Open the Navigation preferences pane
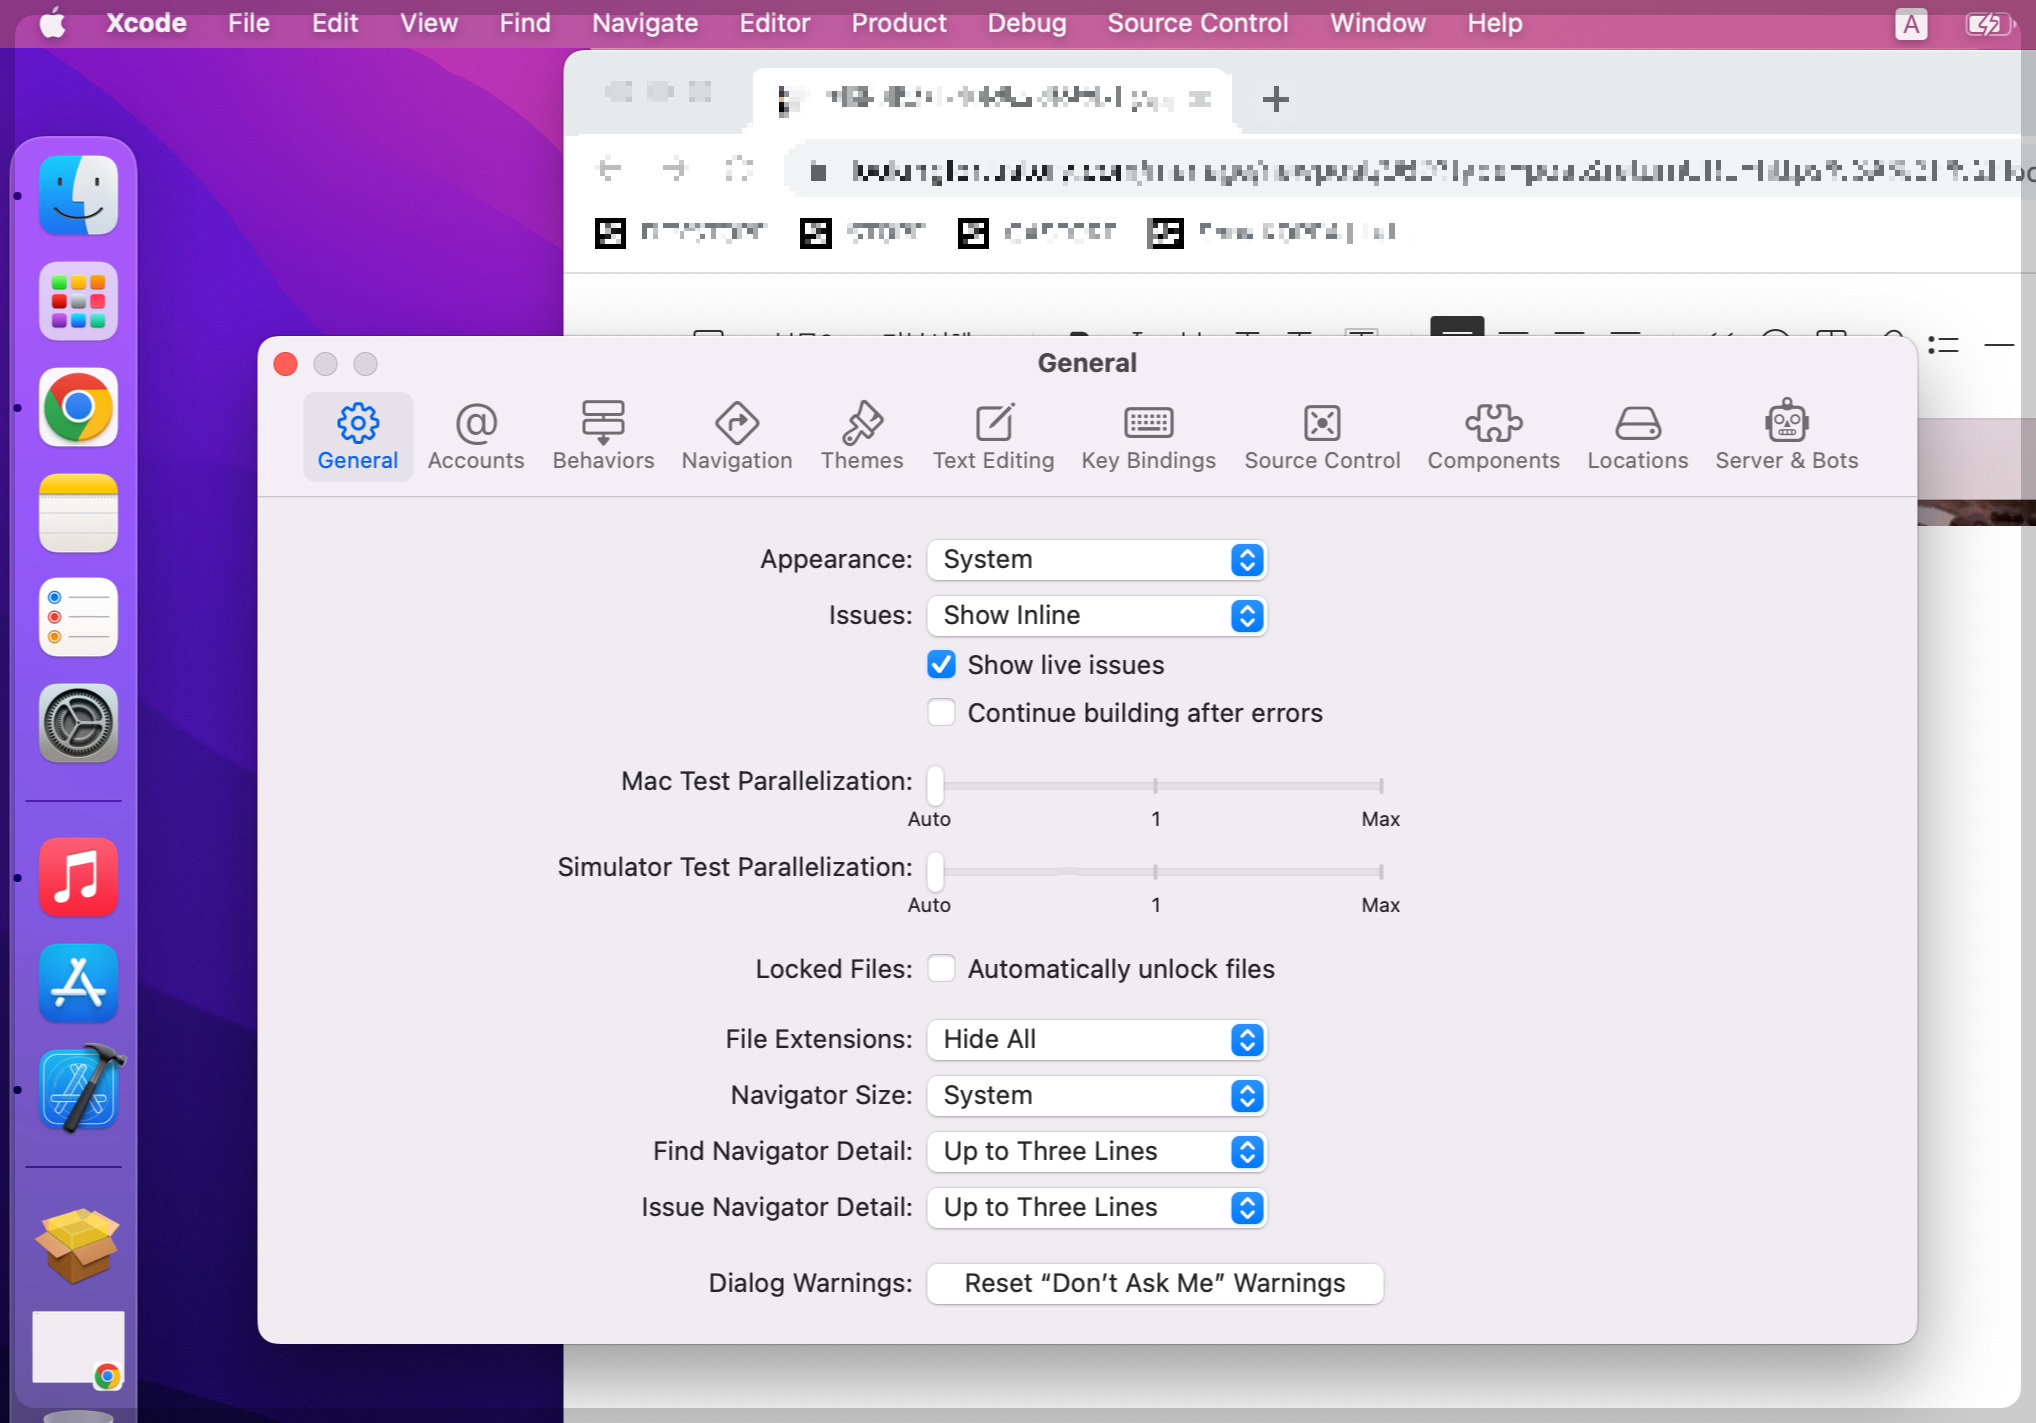 click(736, 437)
